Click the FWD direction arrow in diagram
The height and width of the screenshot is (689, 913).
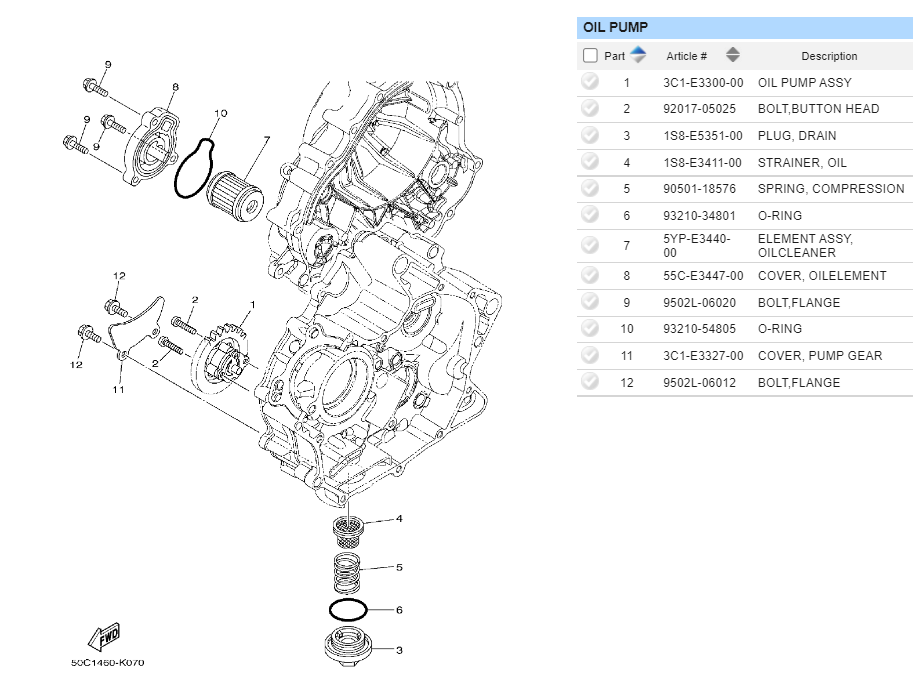pos(105,637)
